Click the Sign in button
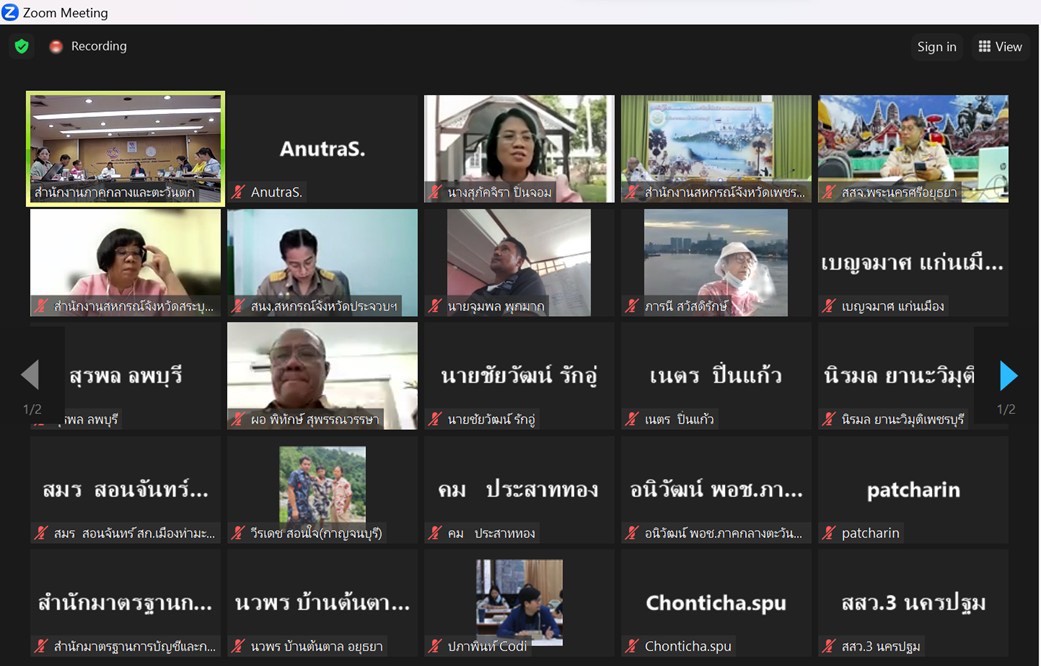This screenshot has width=1041, height=666. (936, 46)
